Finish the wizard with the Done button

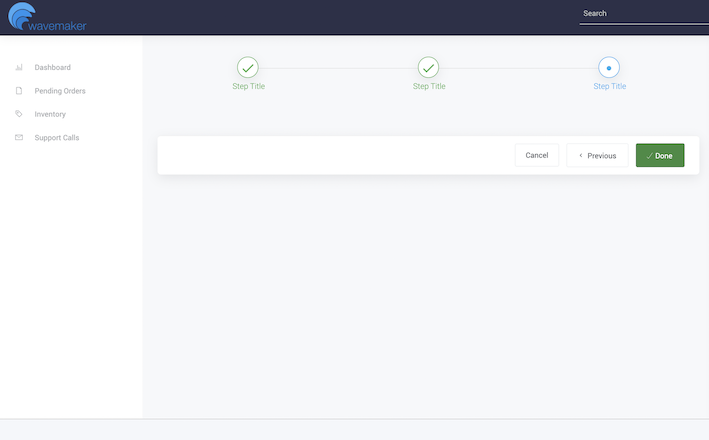coord(660,155)
